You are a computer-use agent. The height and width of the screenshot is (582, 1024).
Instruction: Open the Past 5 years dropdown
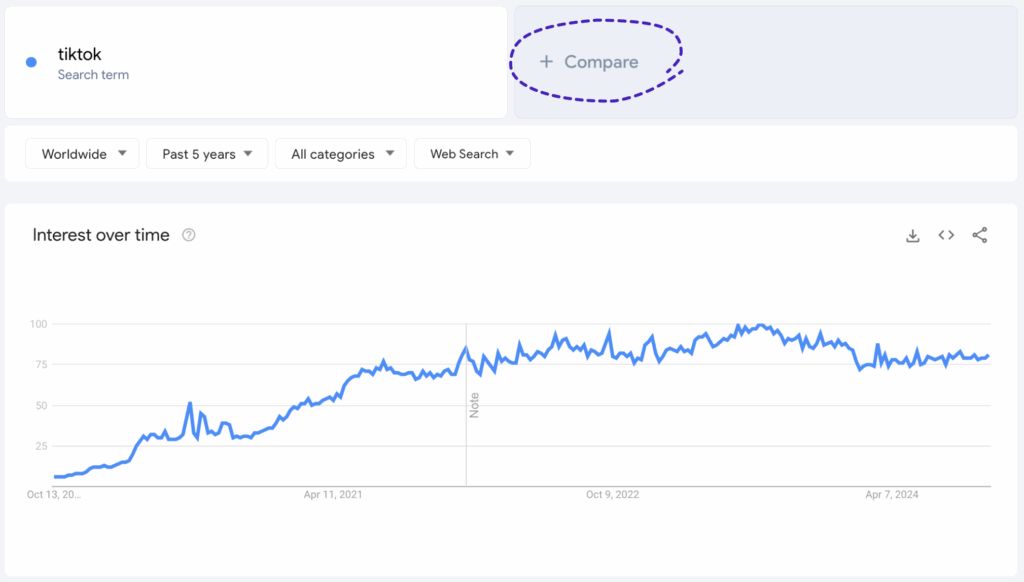[x=207, y=154]
